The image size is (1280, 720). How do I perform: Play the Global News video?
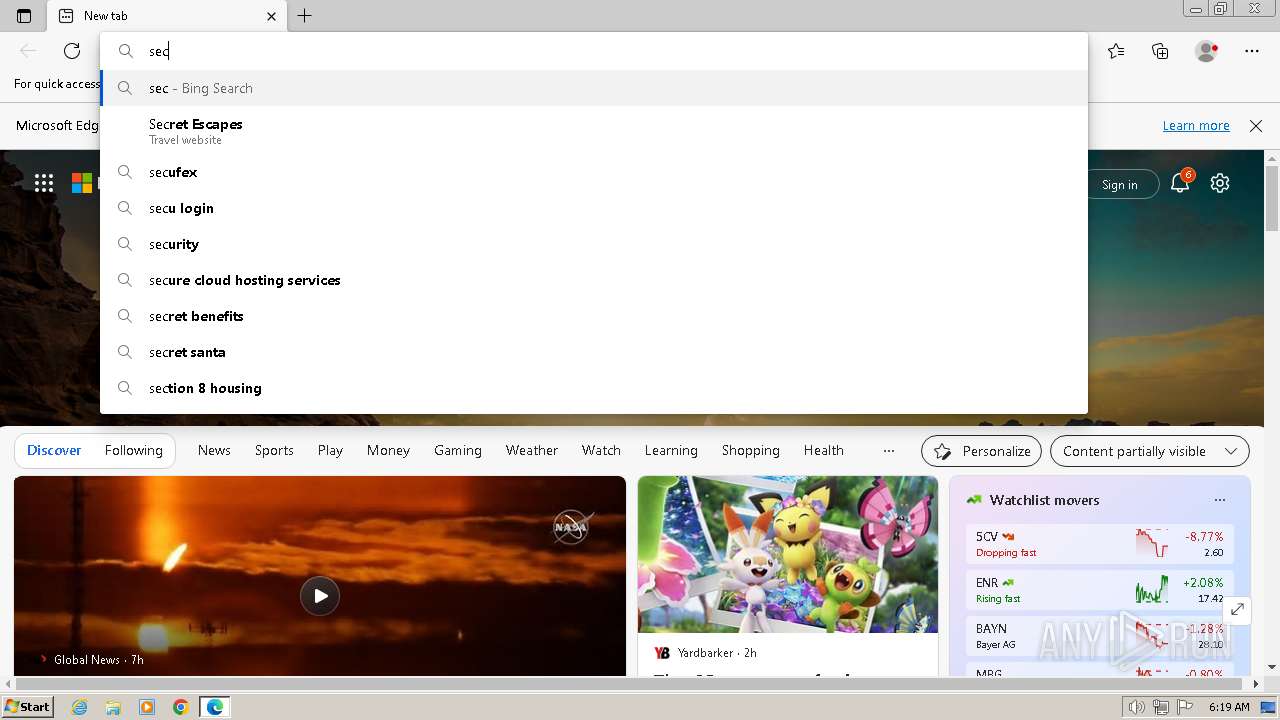[x=320, y=596]
